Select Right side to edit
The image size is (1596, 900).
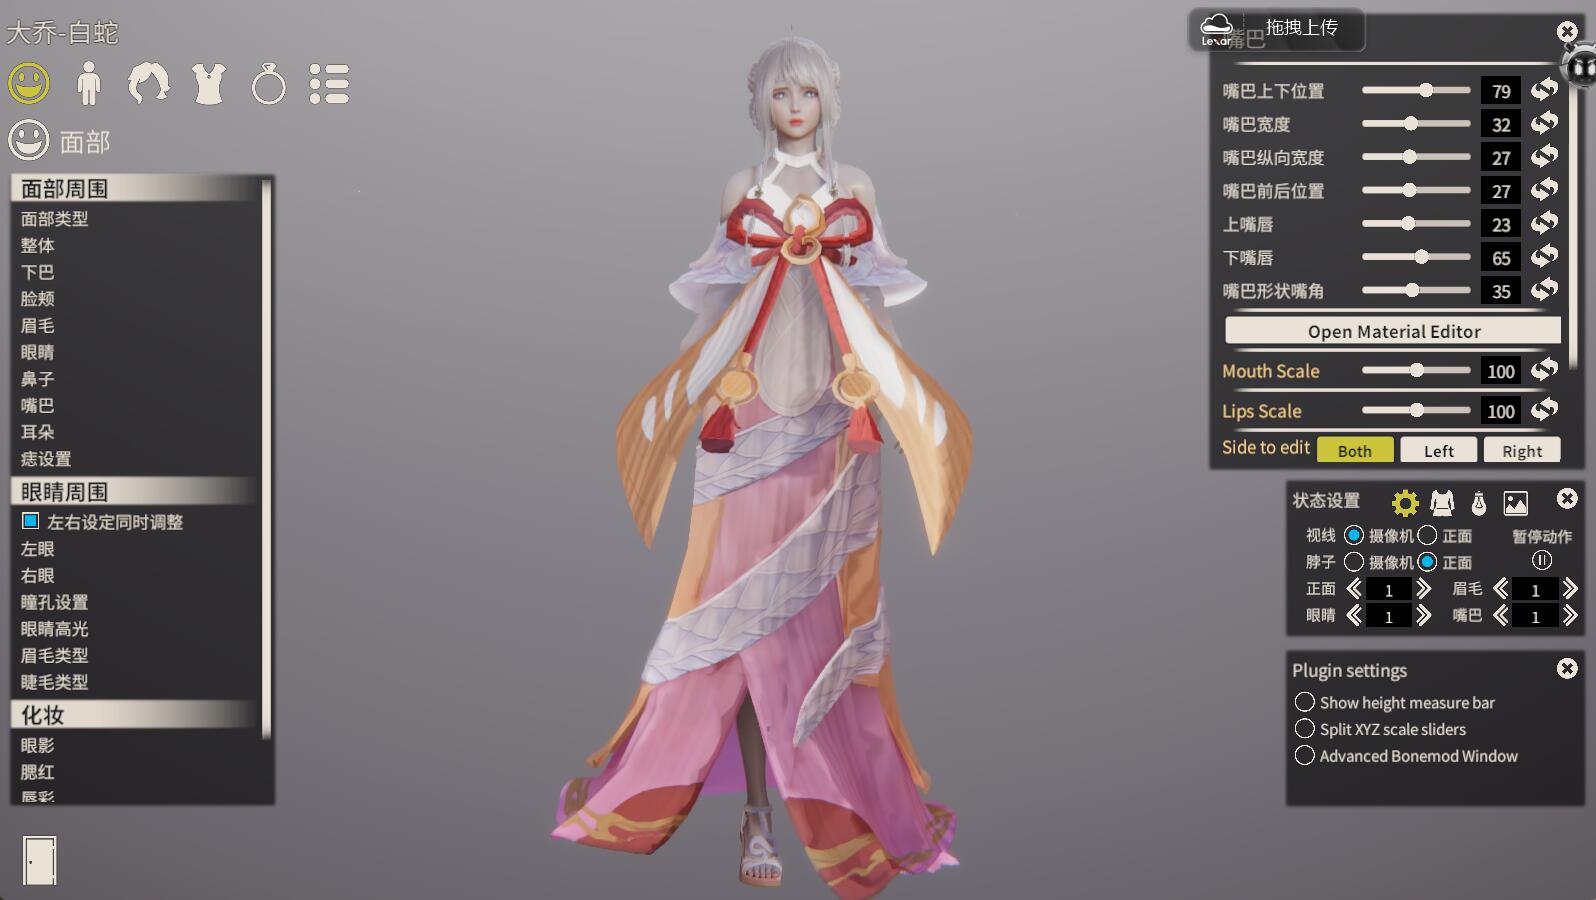(x=1522, y=451)
